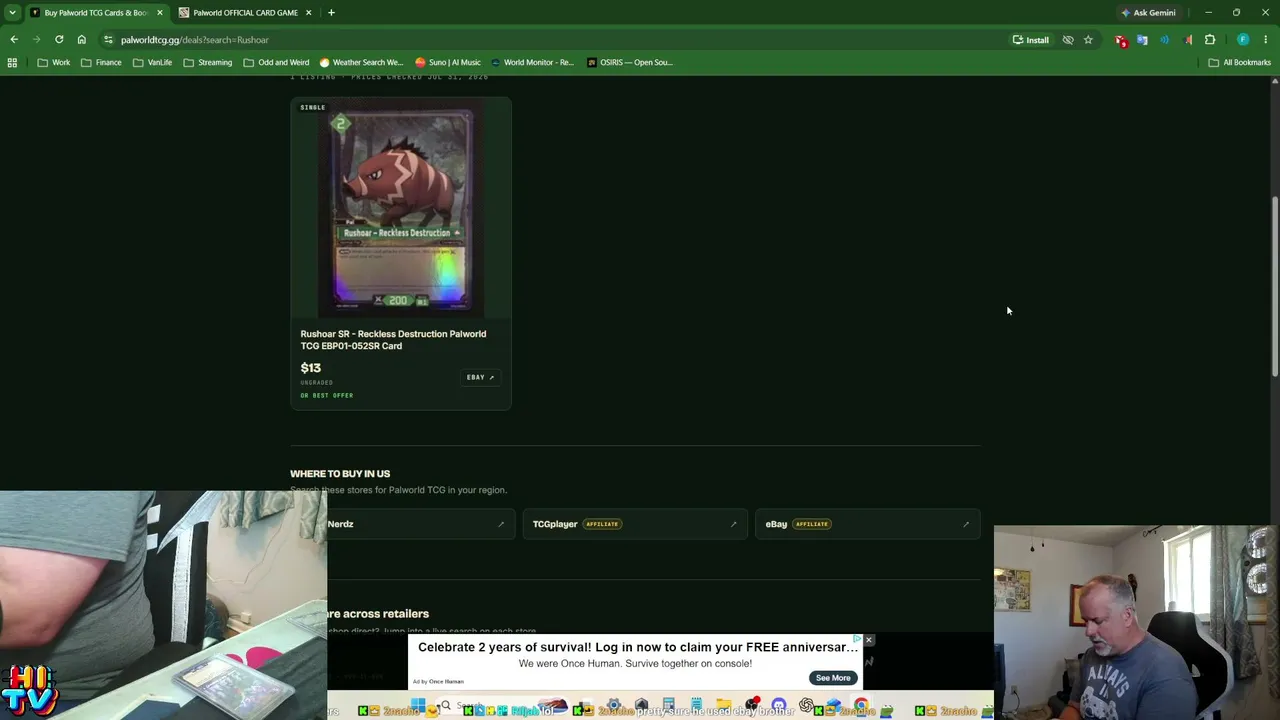
Task: Click the crossed-out eye icon in address bar
Action: pos(1068,40)
